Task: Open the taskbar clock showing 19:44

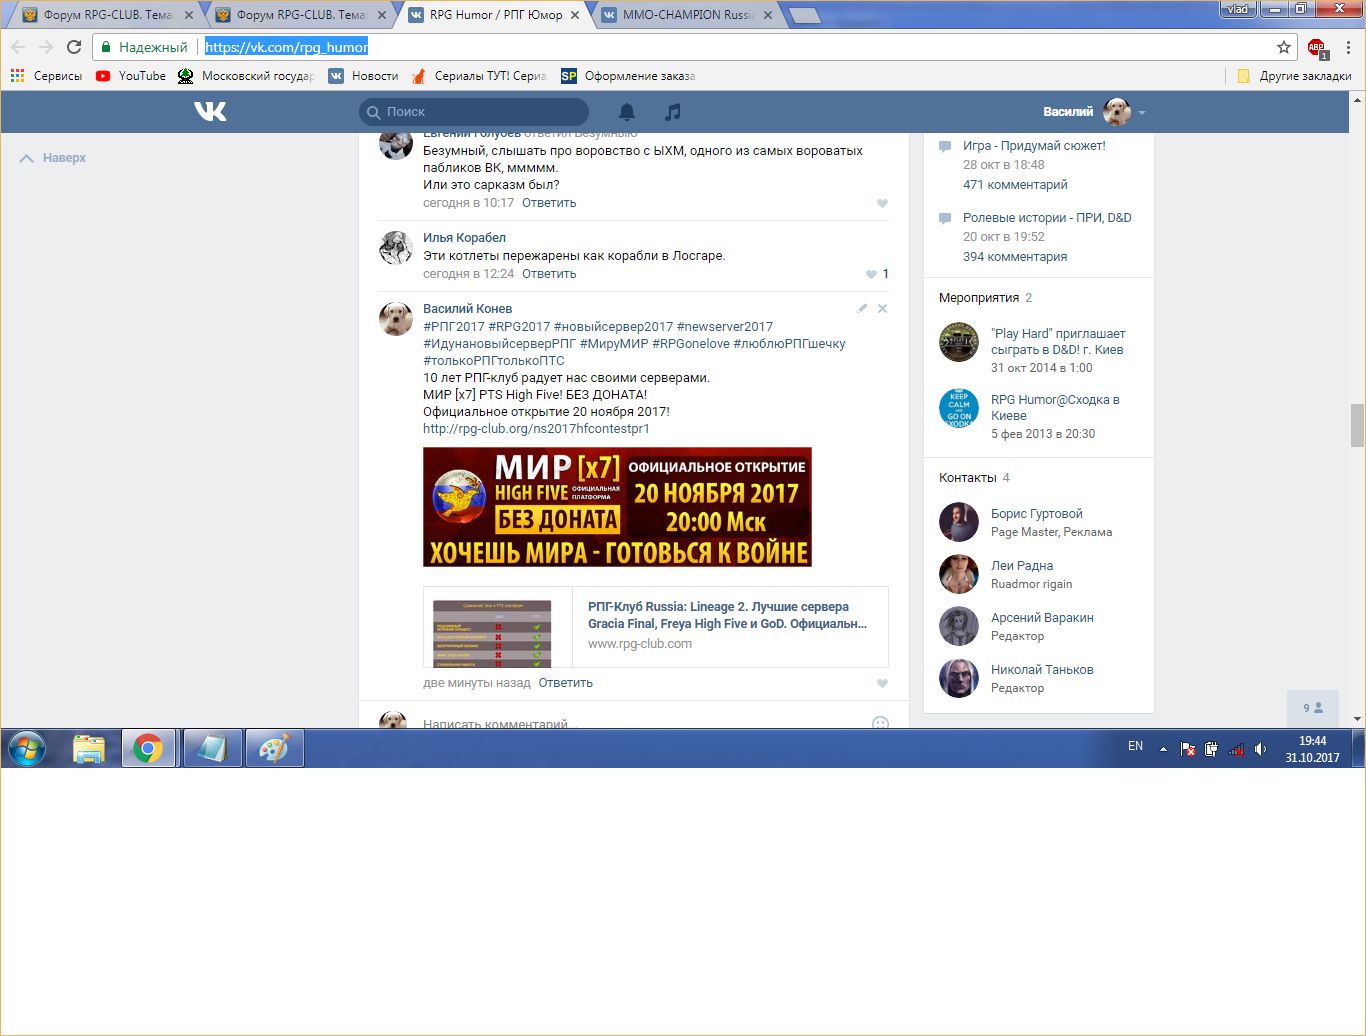Action: pos(1312,749)
